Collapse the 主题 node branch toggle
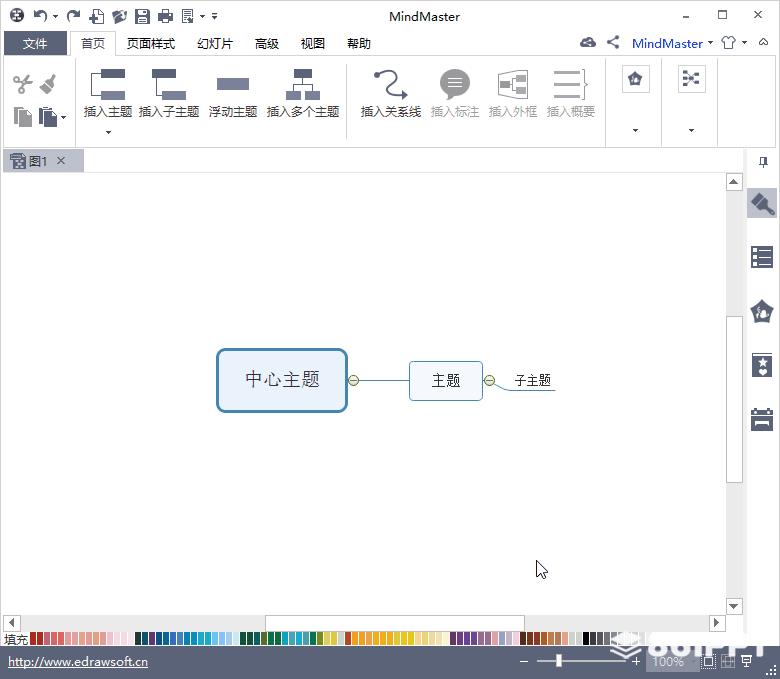The height and width of the screenshot is (679, 780). click(x=489, y=381)
